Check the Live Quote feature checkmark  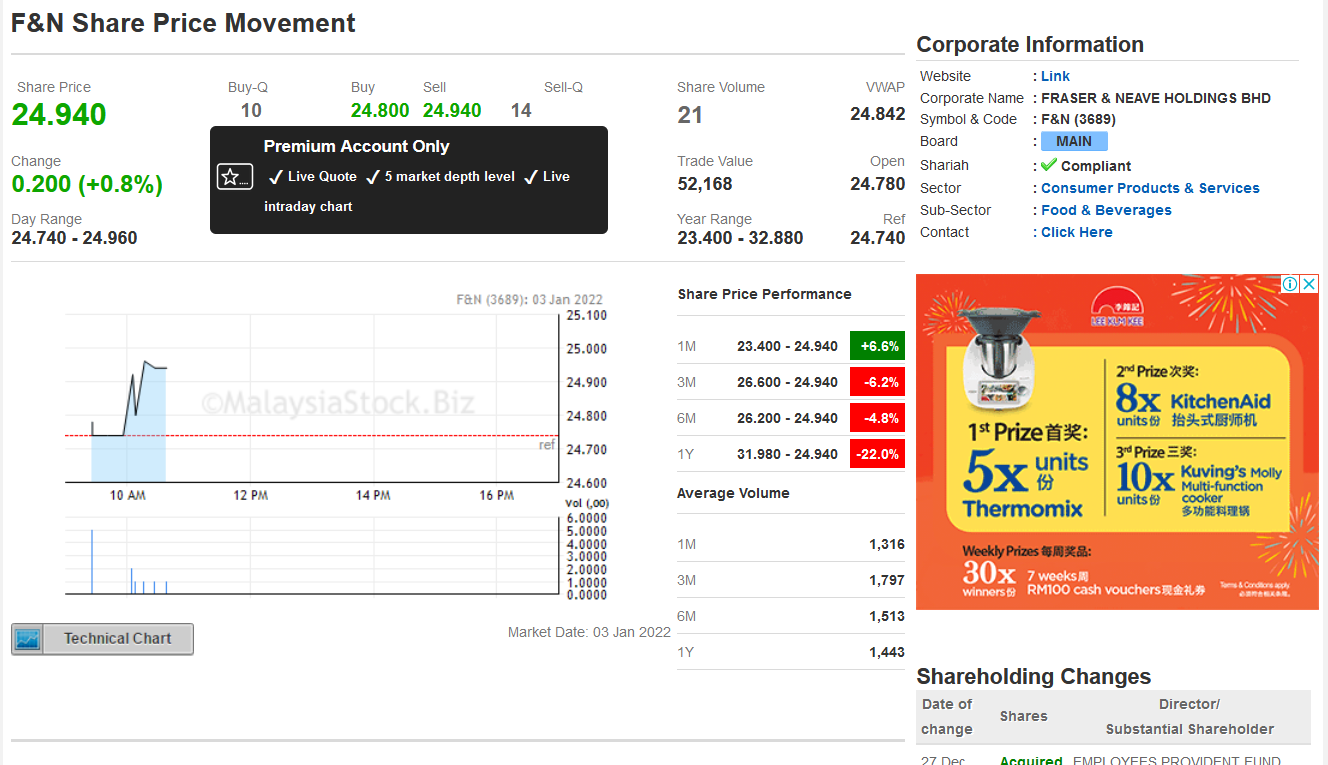(277, 176)
